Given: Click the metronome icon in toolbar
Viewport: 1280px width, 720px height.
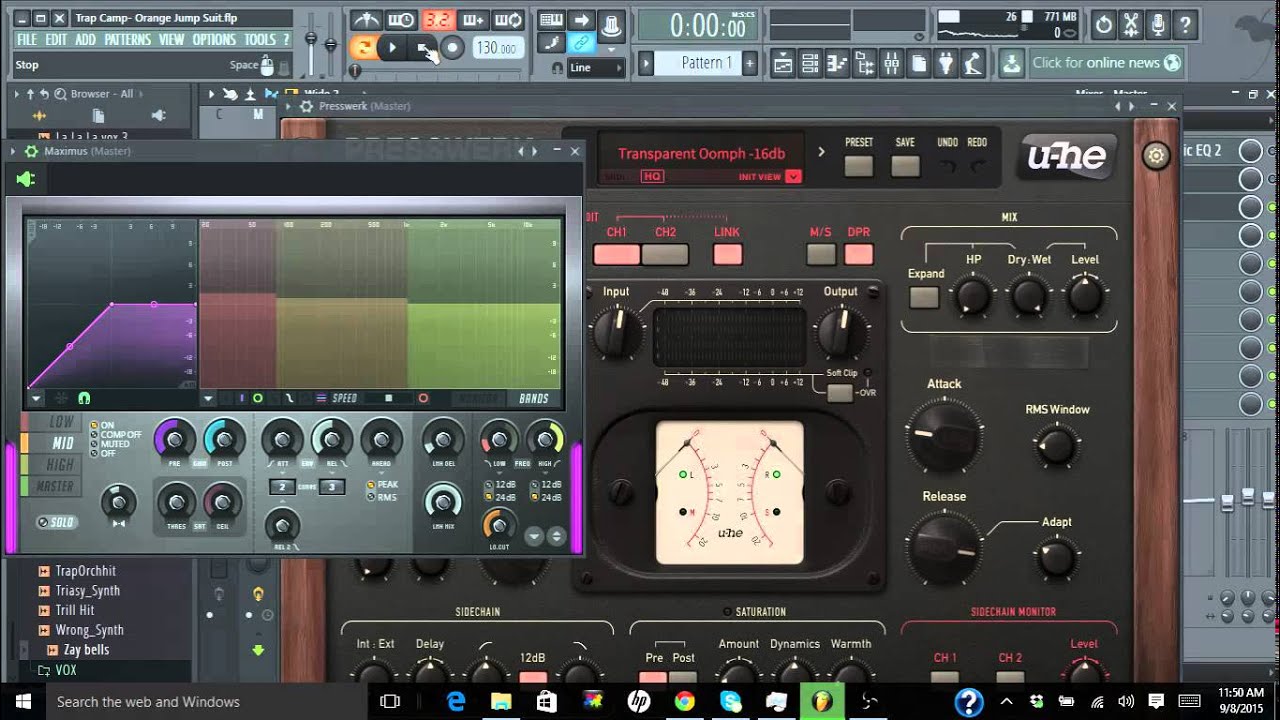Looking at the screenshot, I should (x=366, y=20).
